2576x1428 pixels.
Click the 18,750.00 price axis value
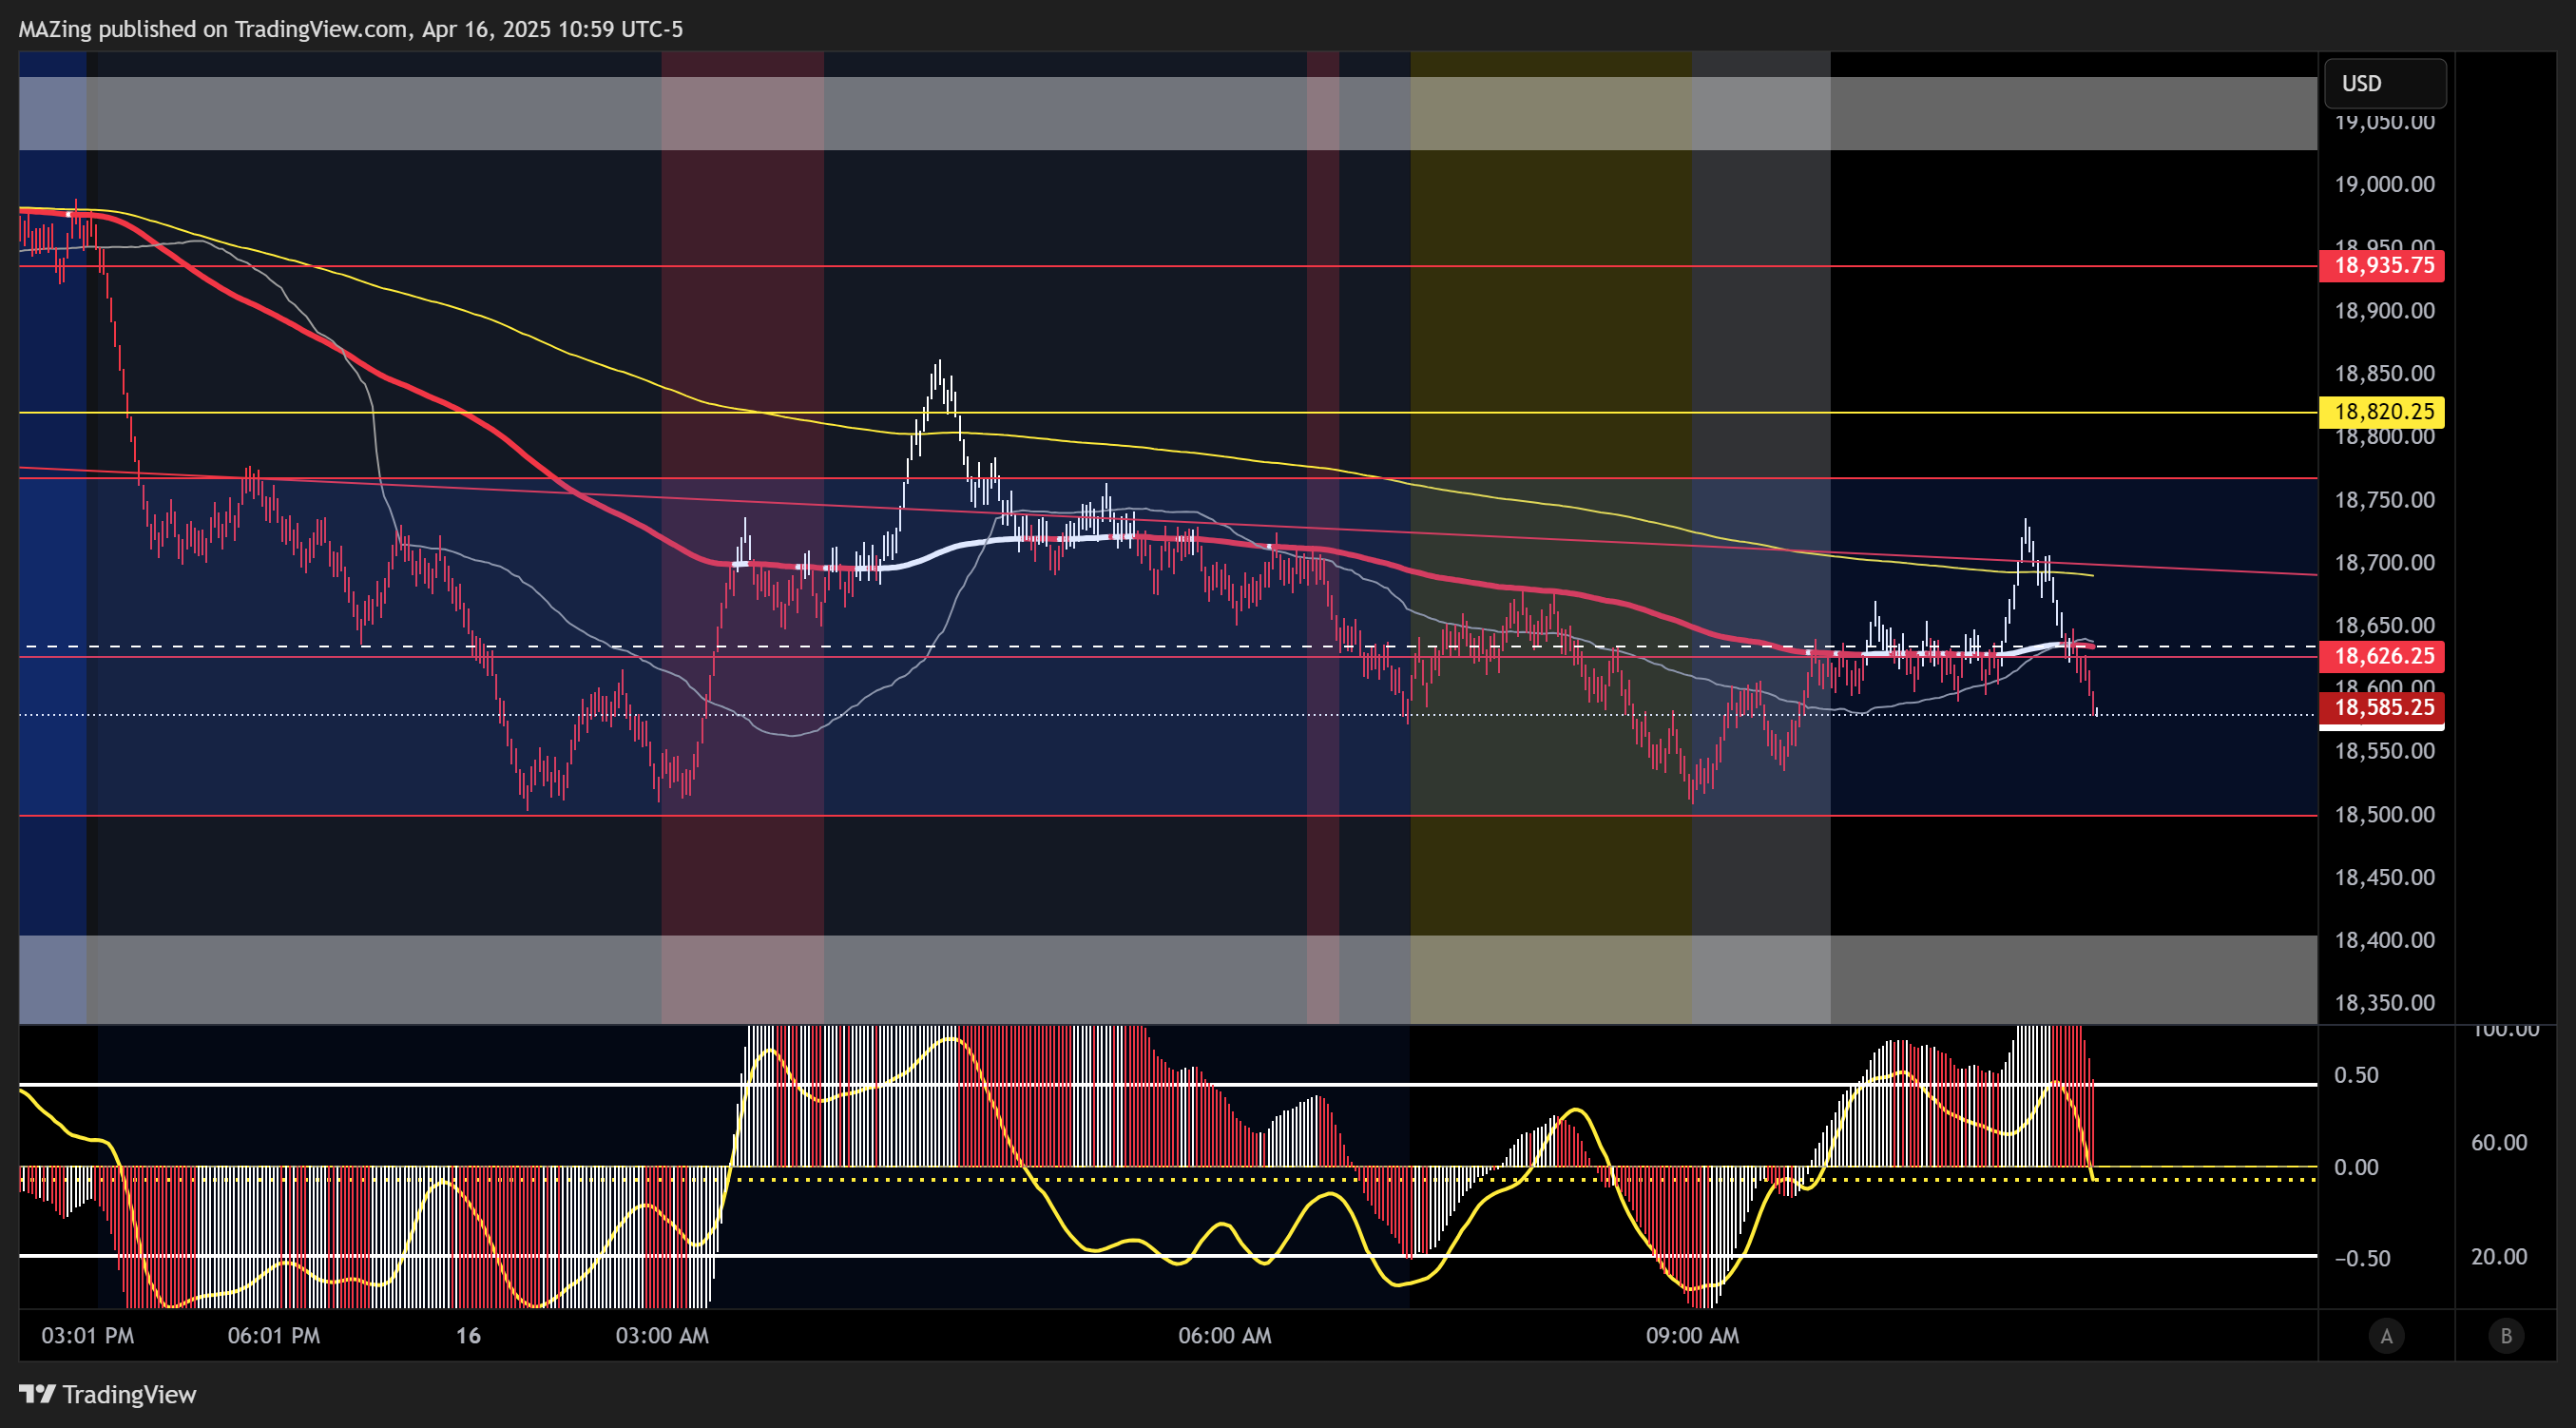(x=2385, y=500)
